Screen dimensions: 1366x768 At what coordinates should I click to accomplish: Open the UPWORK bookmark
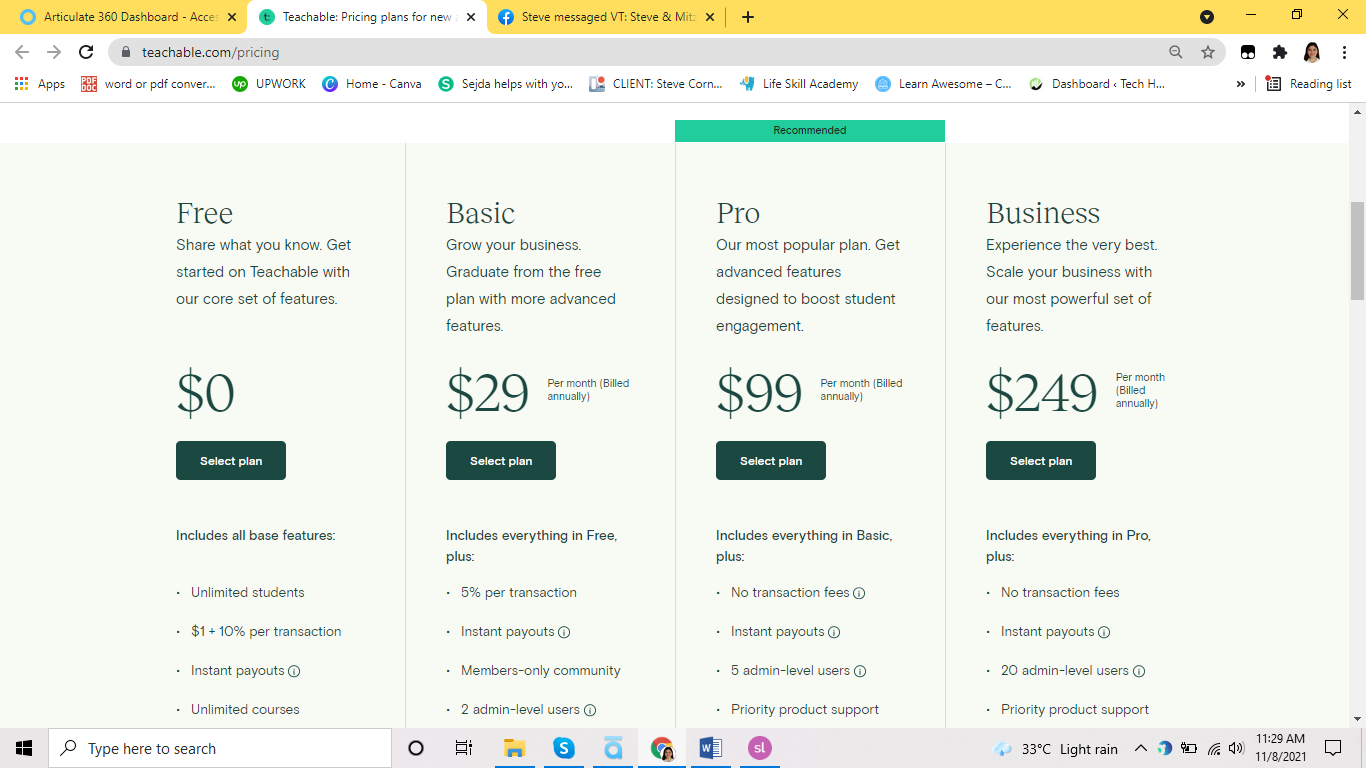click(x=269, y=84)
